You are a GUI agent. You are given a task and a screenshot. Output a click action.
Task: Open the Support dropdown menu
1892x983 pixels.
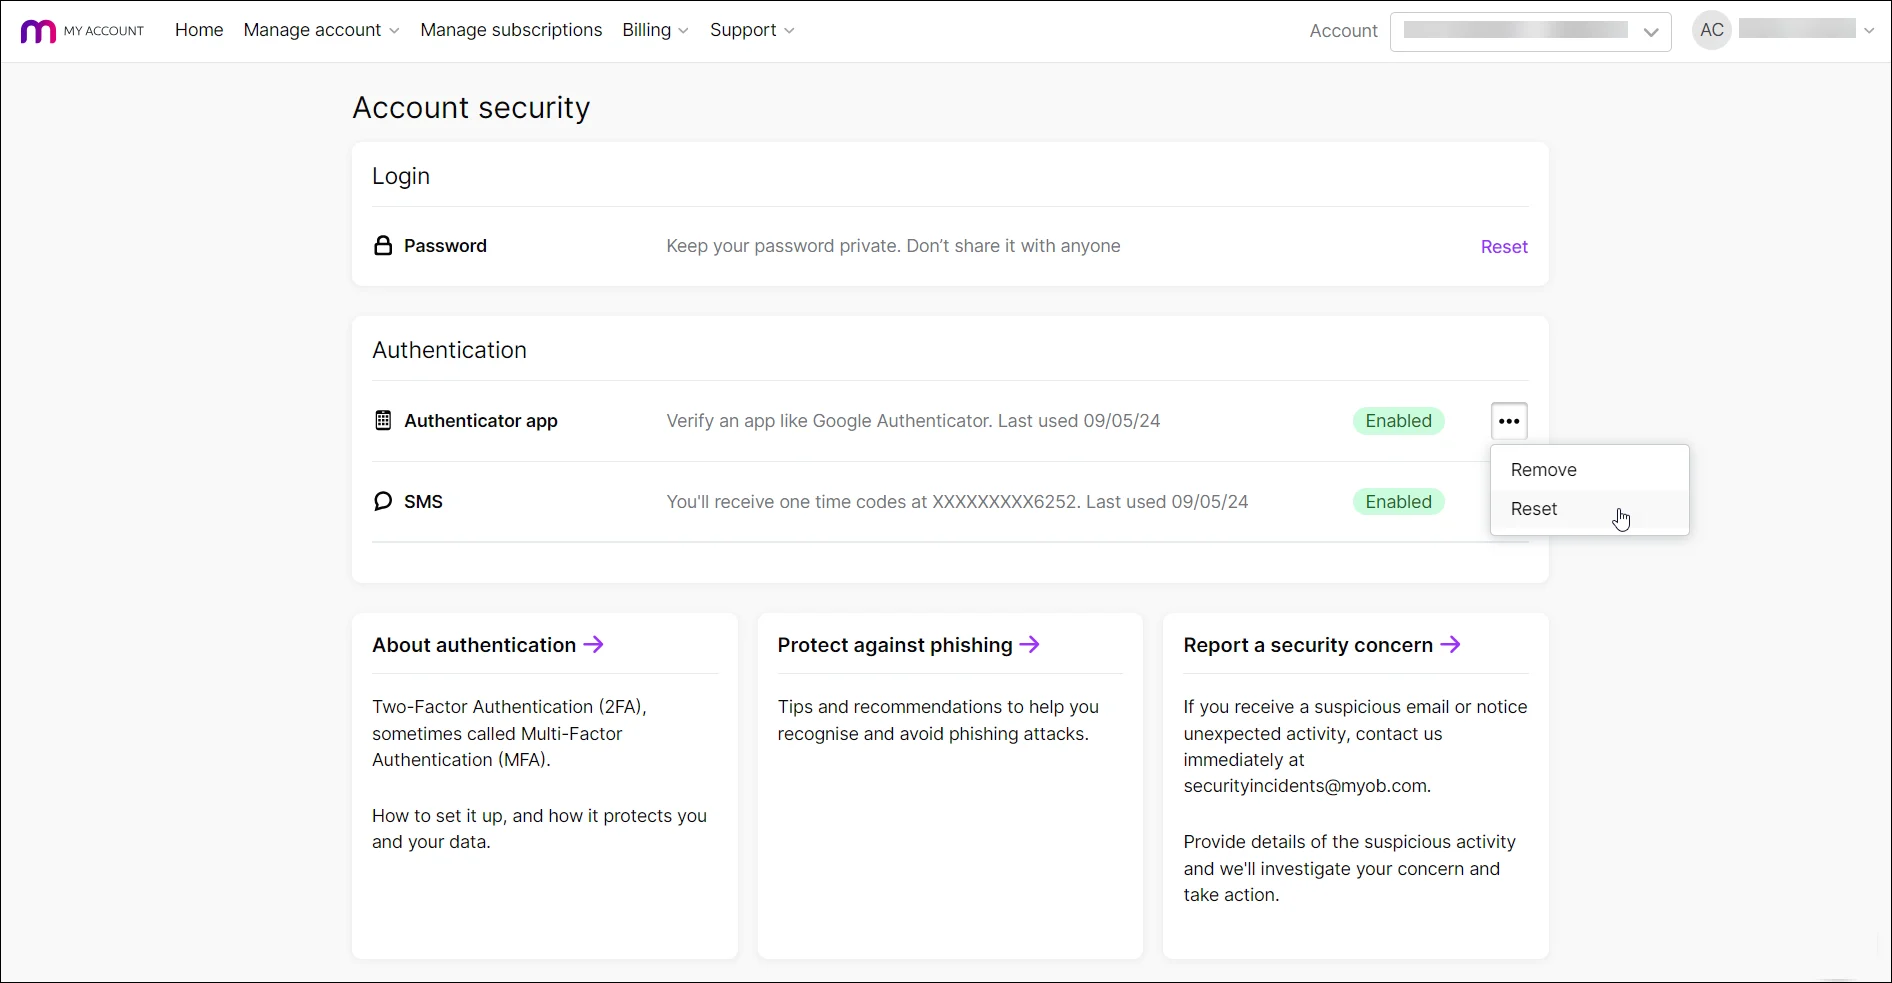(x=752, y=31)
